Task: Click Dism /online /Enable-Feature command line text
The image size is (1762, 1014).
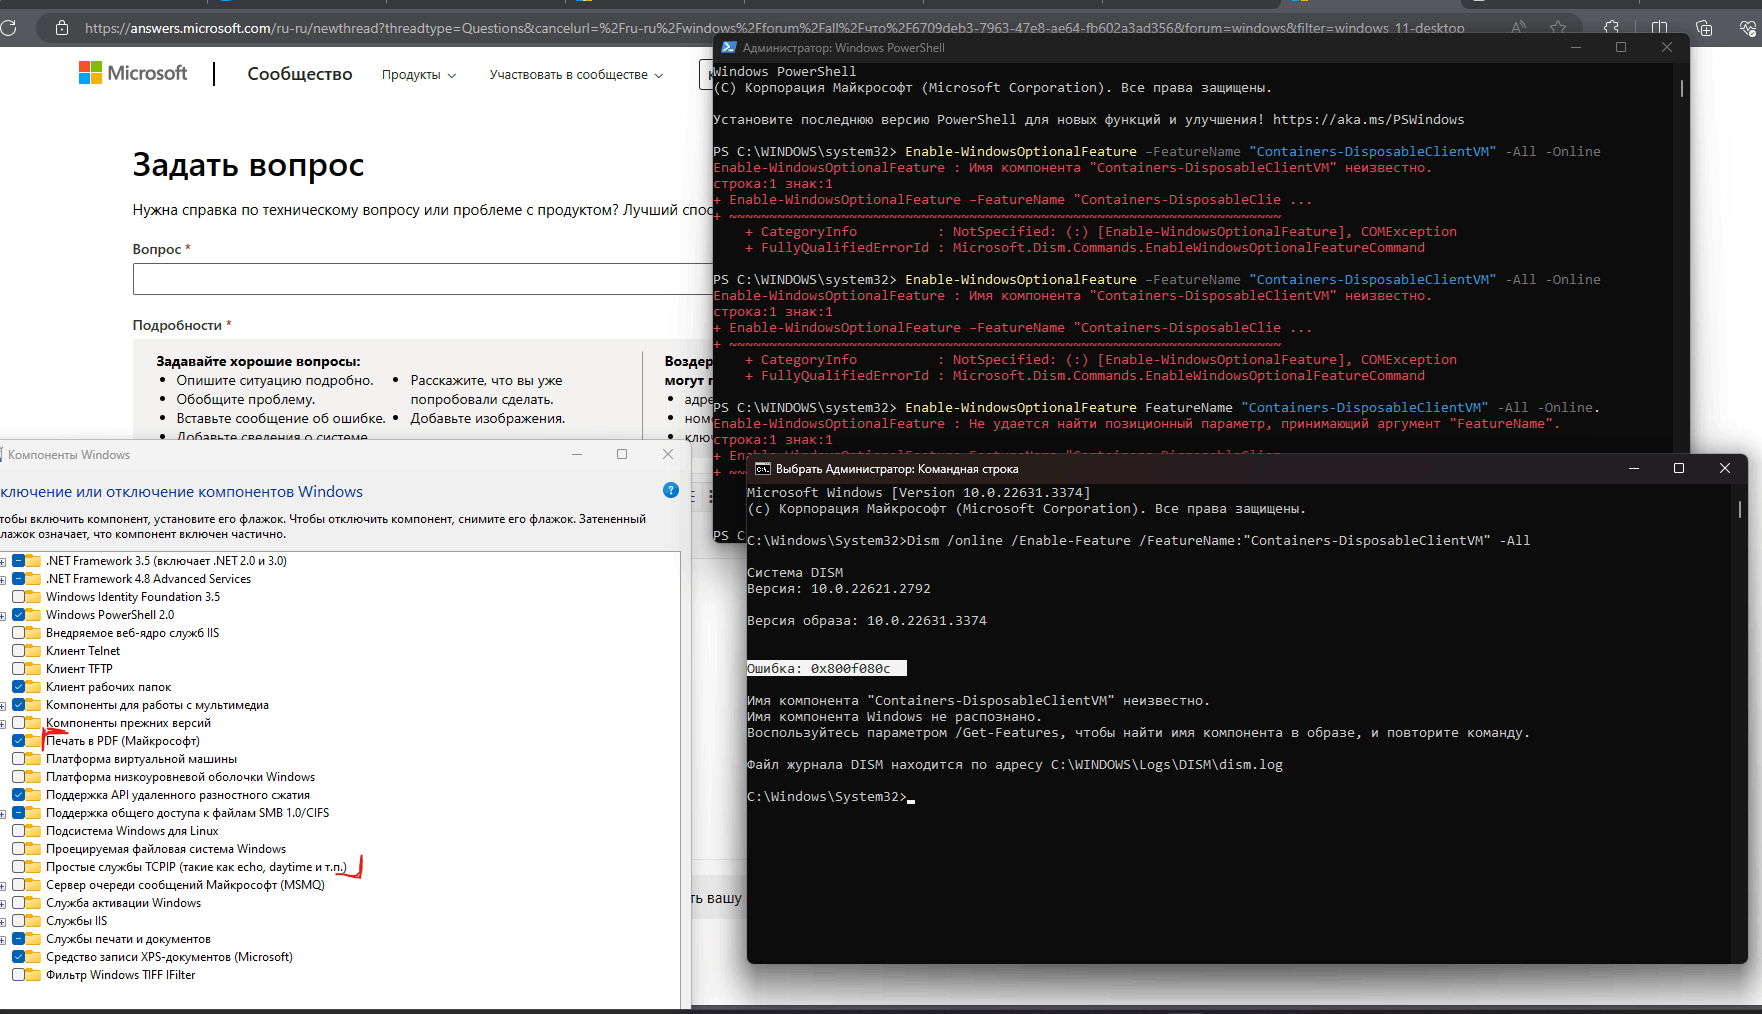Action: point(1218,541)
